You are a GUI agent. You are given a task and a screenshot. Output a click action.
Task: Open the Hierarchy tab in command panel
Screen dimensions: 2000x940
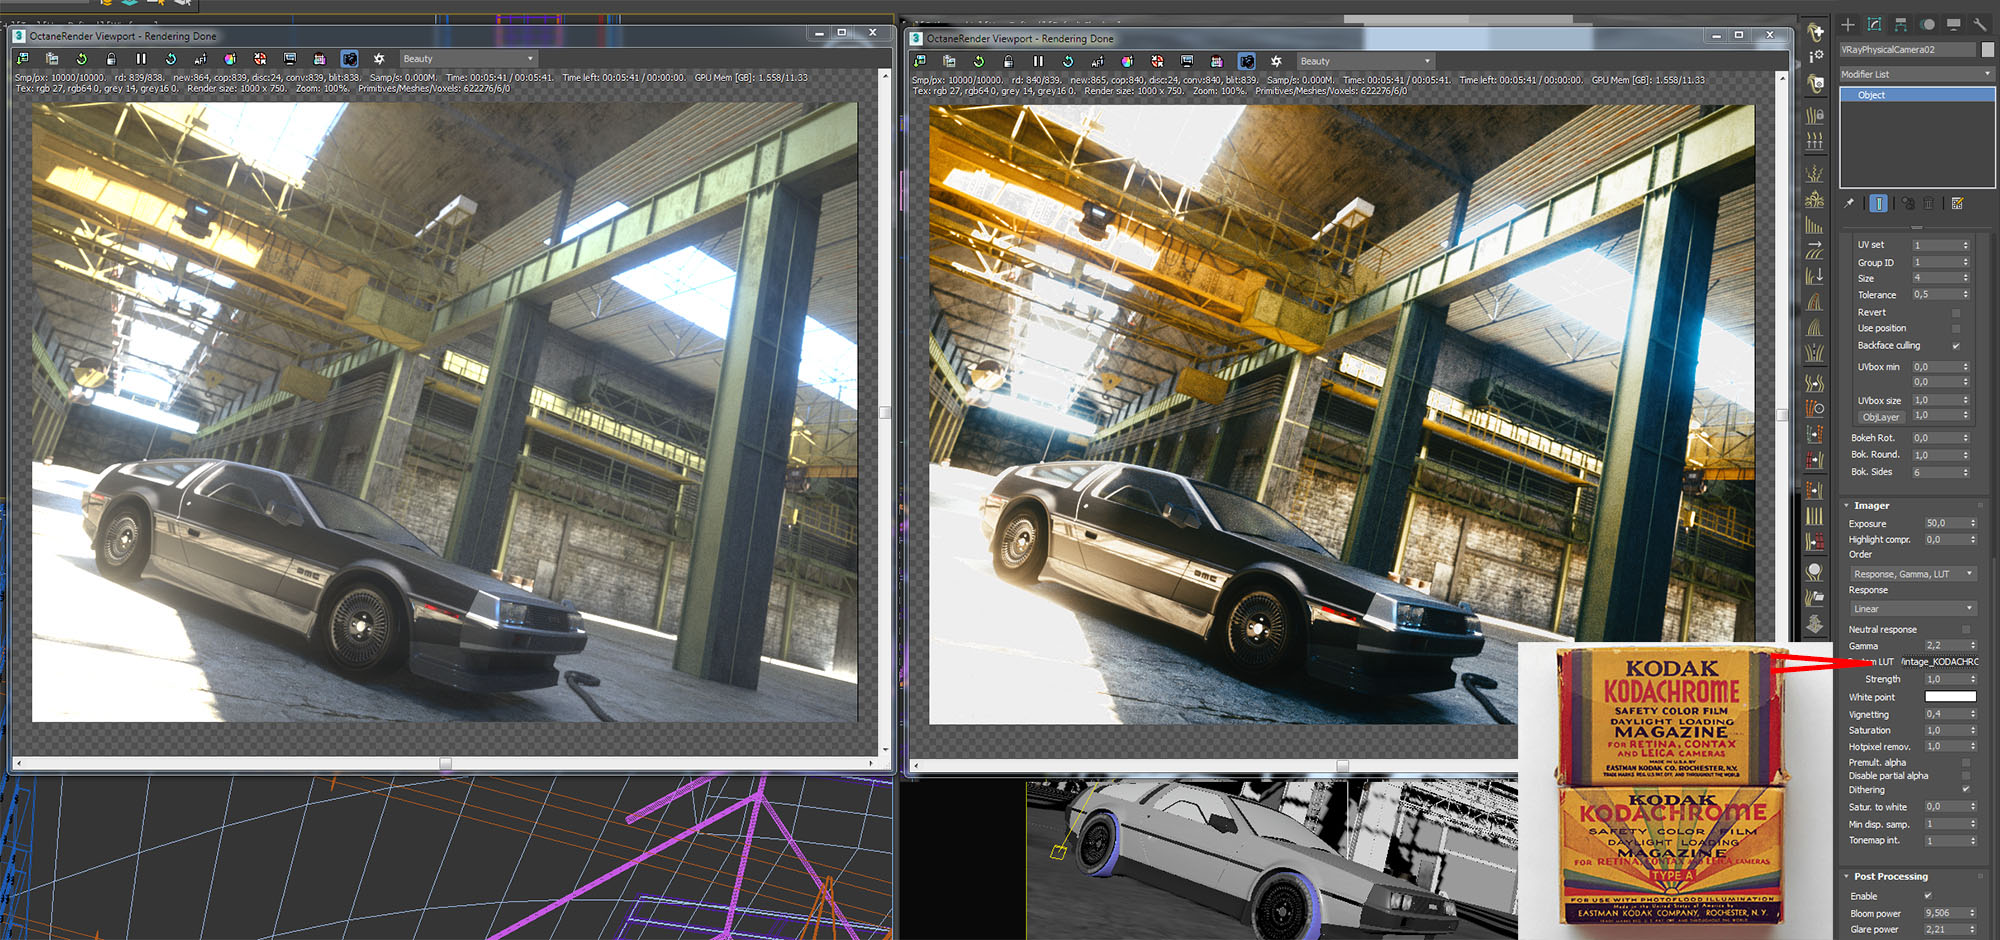(1900, 25)
